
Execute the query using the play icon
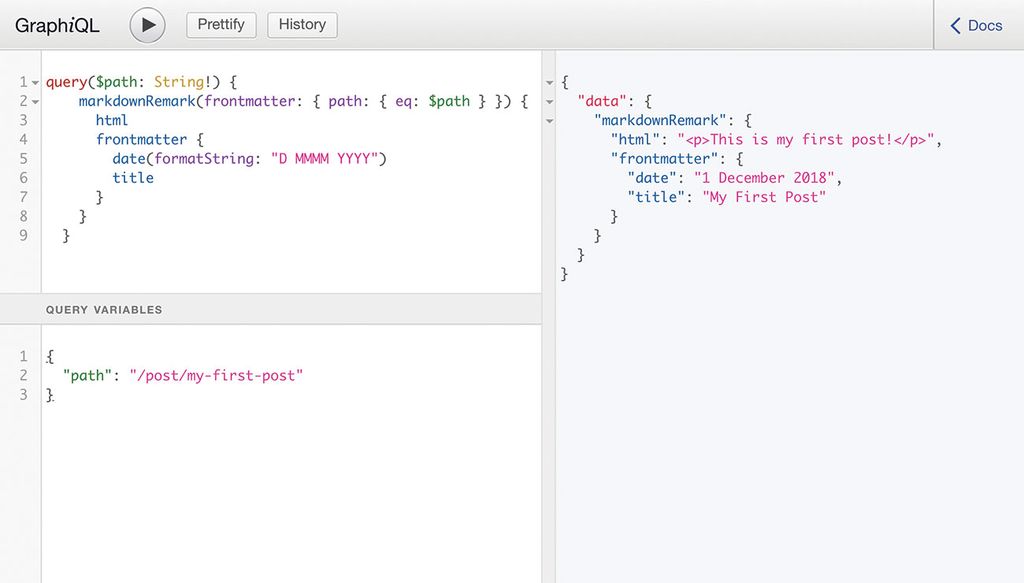click(x=148, y=25)
